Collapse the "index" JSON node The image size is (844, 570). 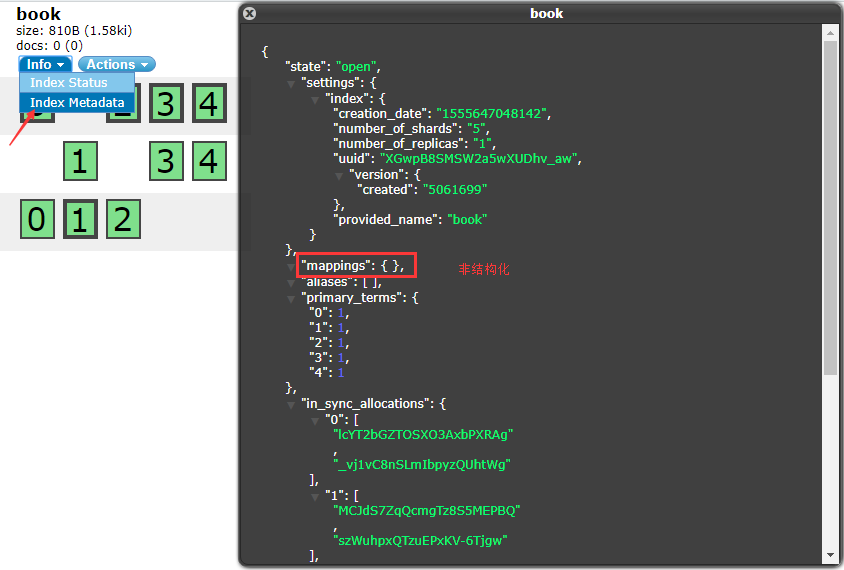tap(315, 100)
